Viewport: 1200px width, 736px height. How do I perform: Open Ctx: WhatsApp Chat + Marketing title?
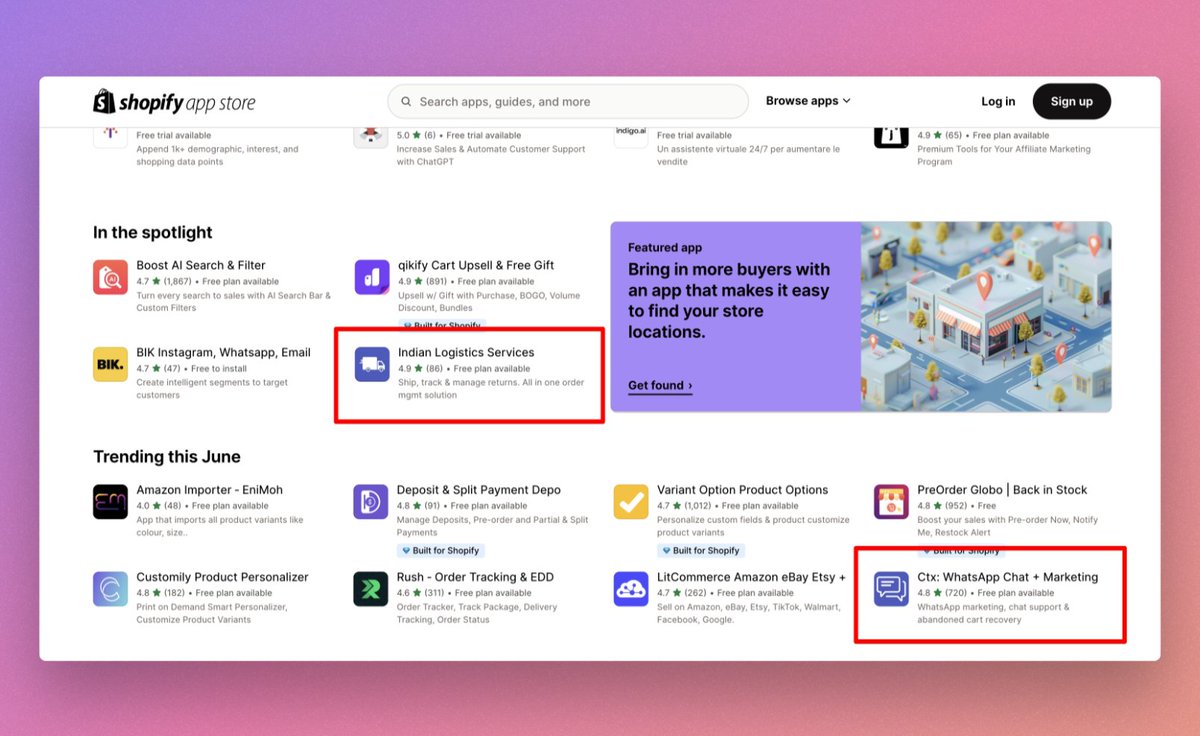point(1008,577)
